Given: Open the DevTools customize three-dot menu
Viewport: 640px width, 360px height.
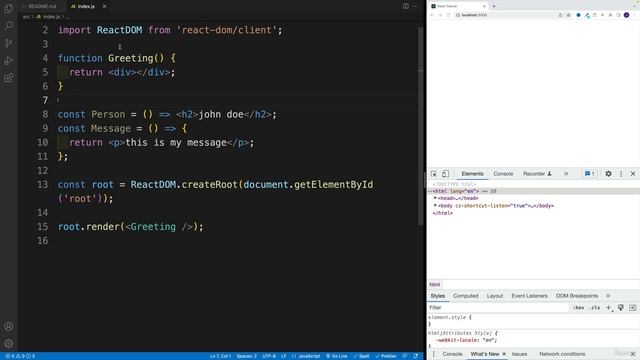Looking at the screenshot, I should 621,174.
